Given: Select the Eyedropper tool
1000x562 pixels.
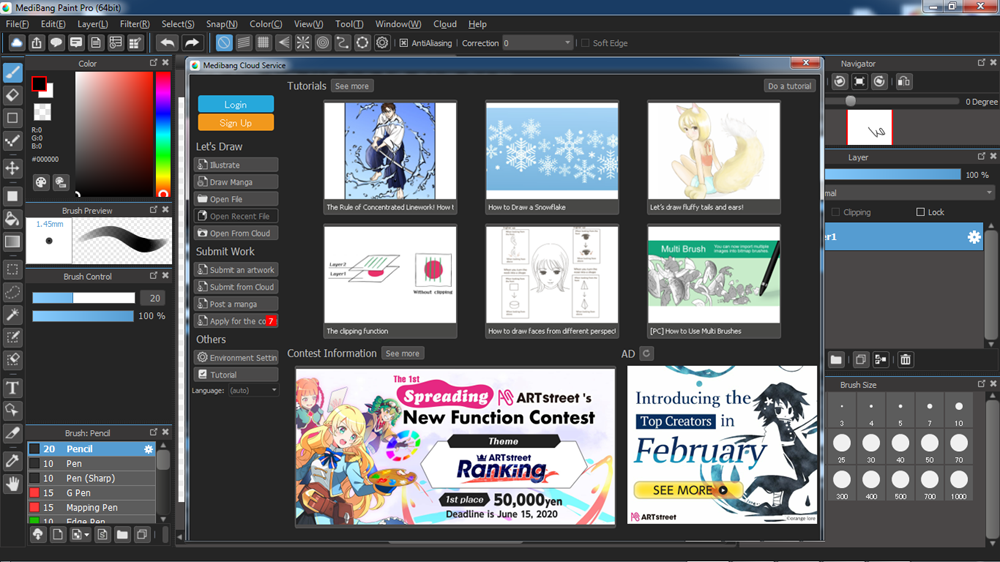Looking at the screenshot, I should pos(12,461).
